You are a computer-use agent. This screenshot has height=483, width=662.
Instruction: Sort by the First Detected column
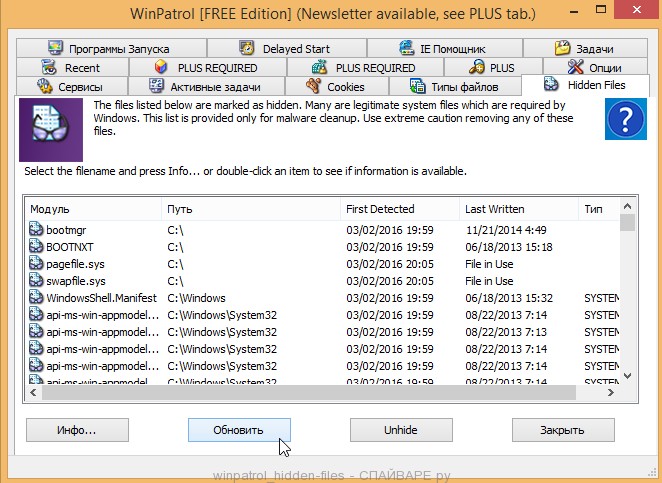[x=400, y=209]
